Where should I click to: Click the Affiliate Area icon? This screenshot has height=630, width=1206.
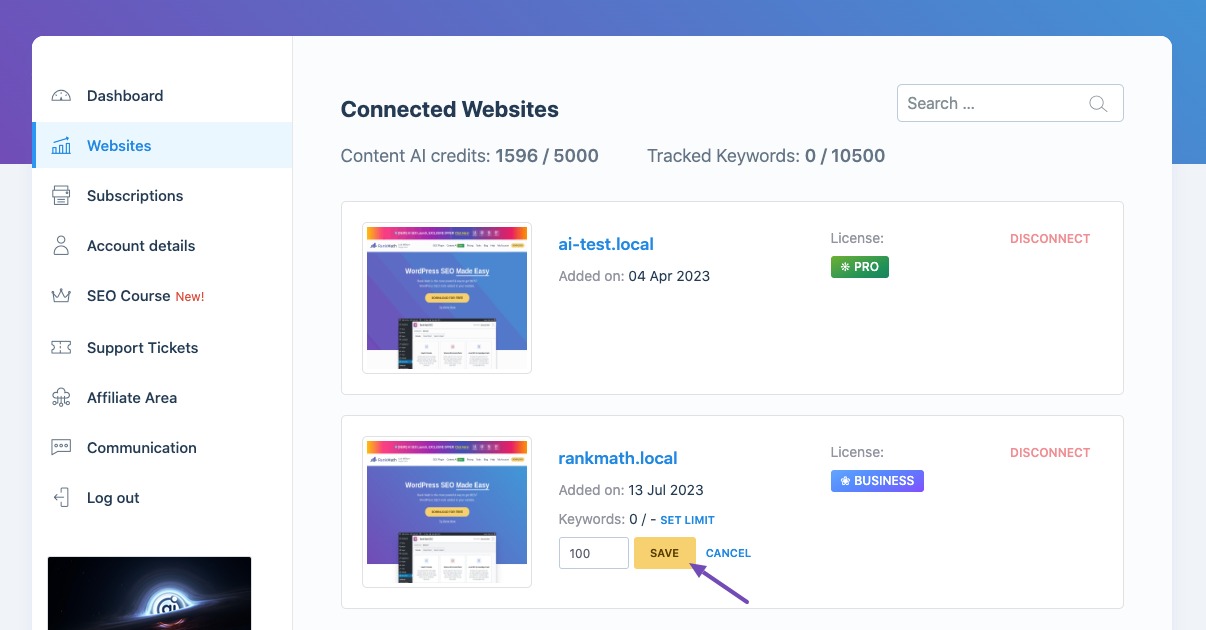(x=61, y=398)
